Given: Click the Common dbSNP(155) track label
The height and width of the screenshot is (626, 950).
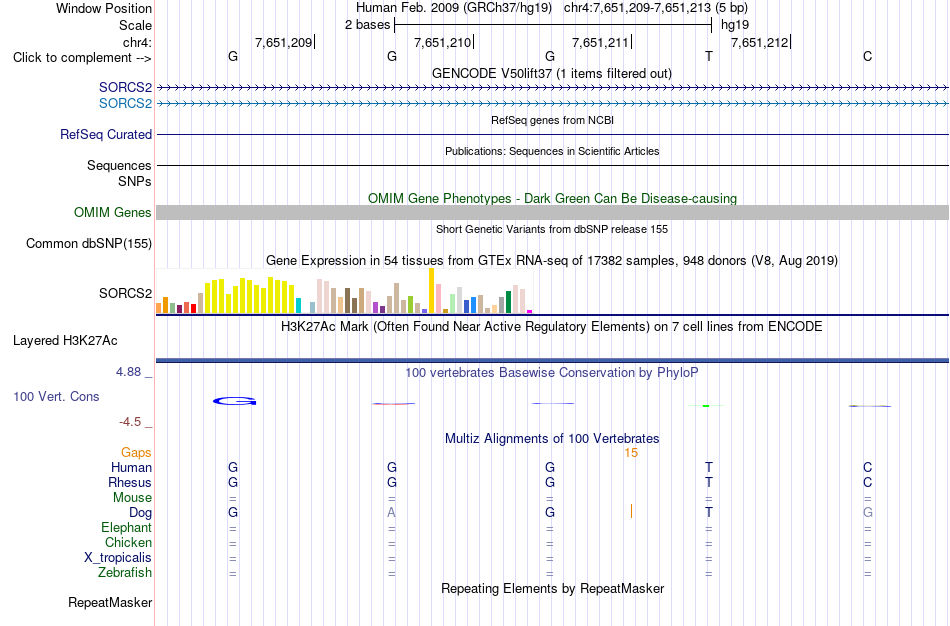Looking at the screenshot, I should pos(89,244).
